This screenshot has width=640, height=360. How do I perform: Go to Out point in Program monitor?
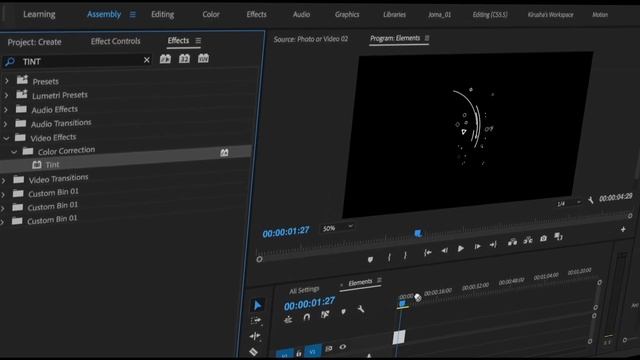coord(493,244)
